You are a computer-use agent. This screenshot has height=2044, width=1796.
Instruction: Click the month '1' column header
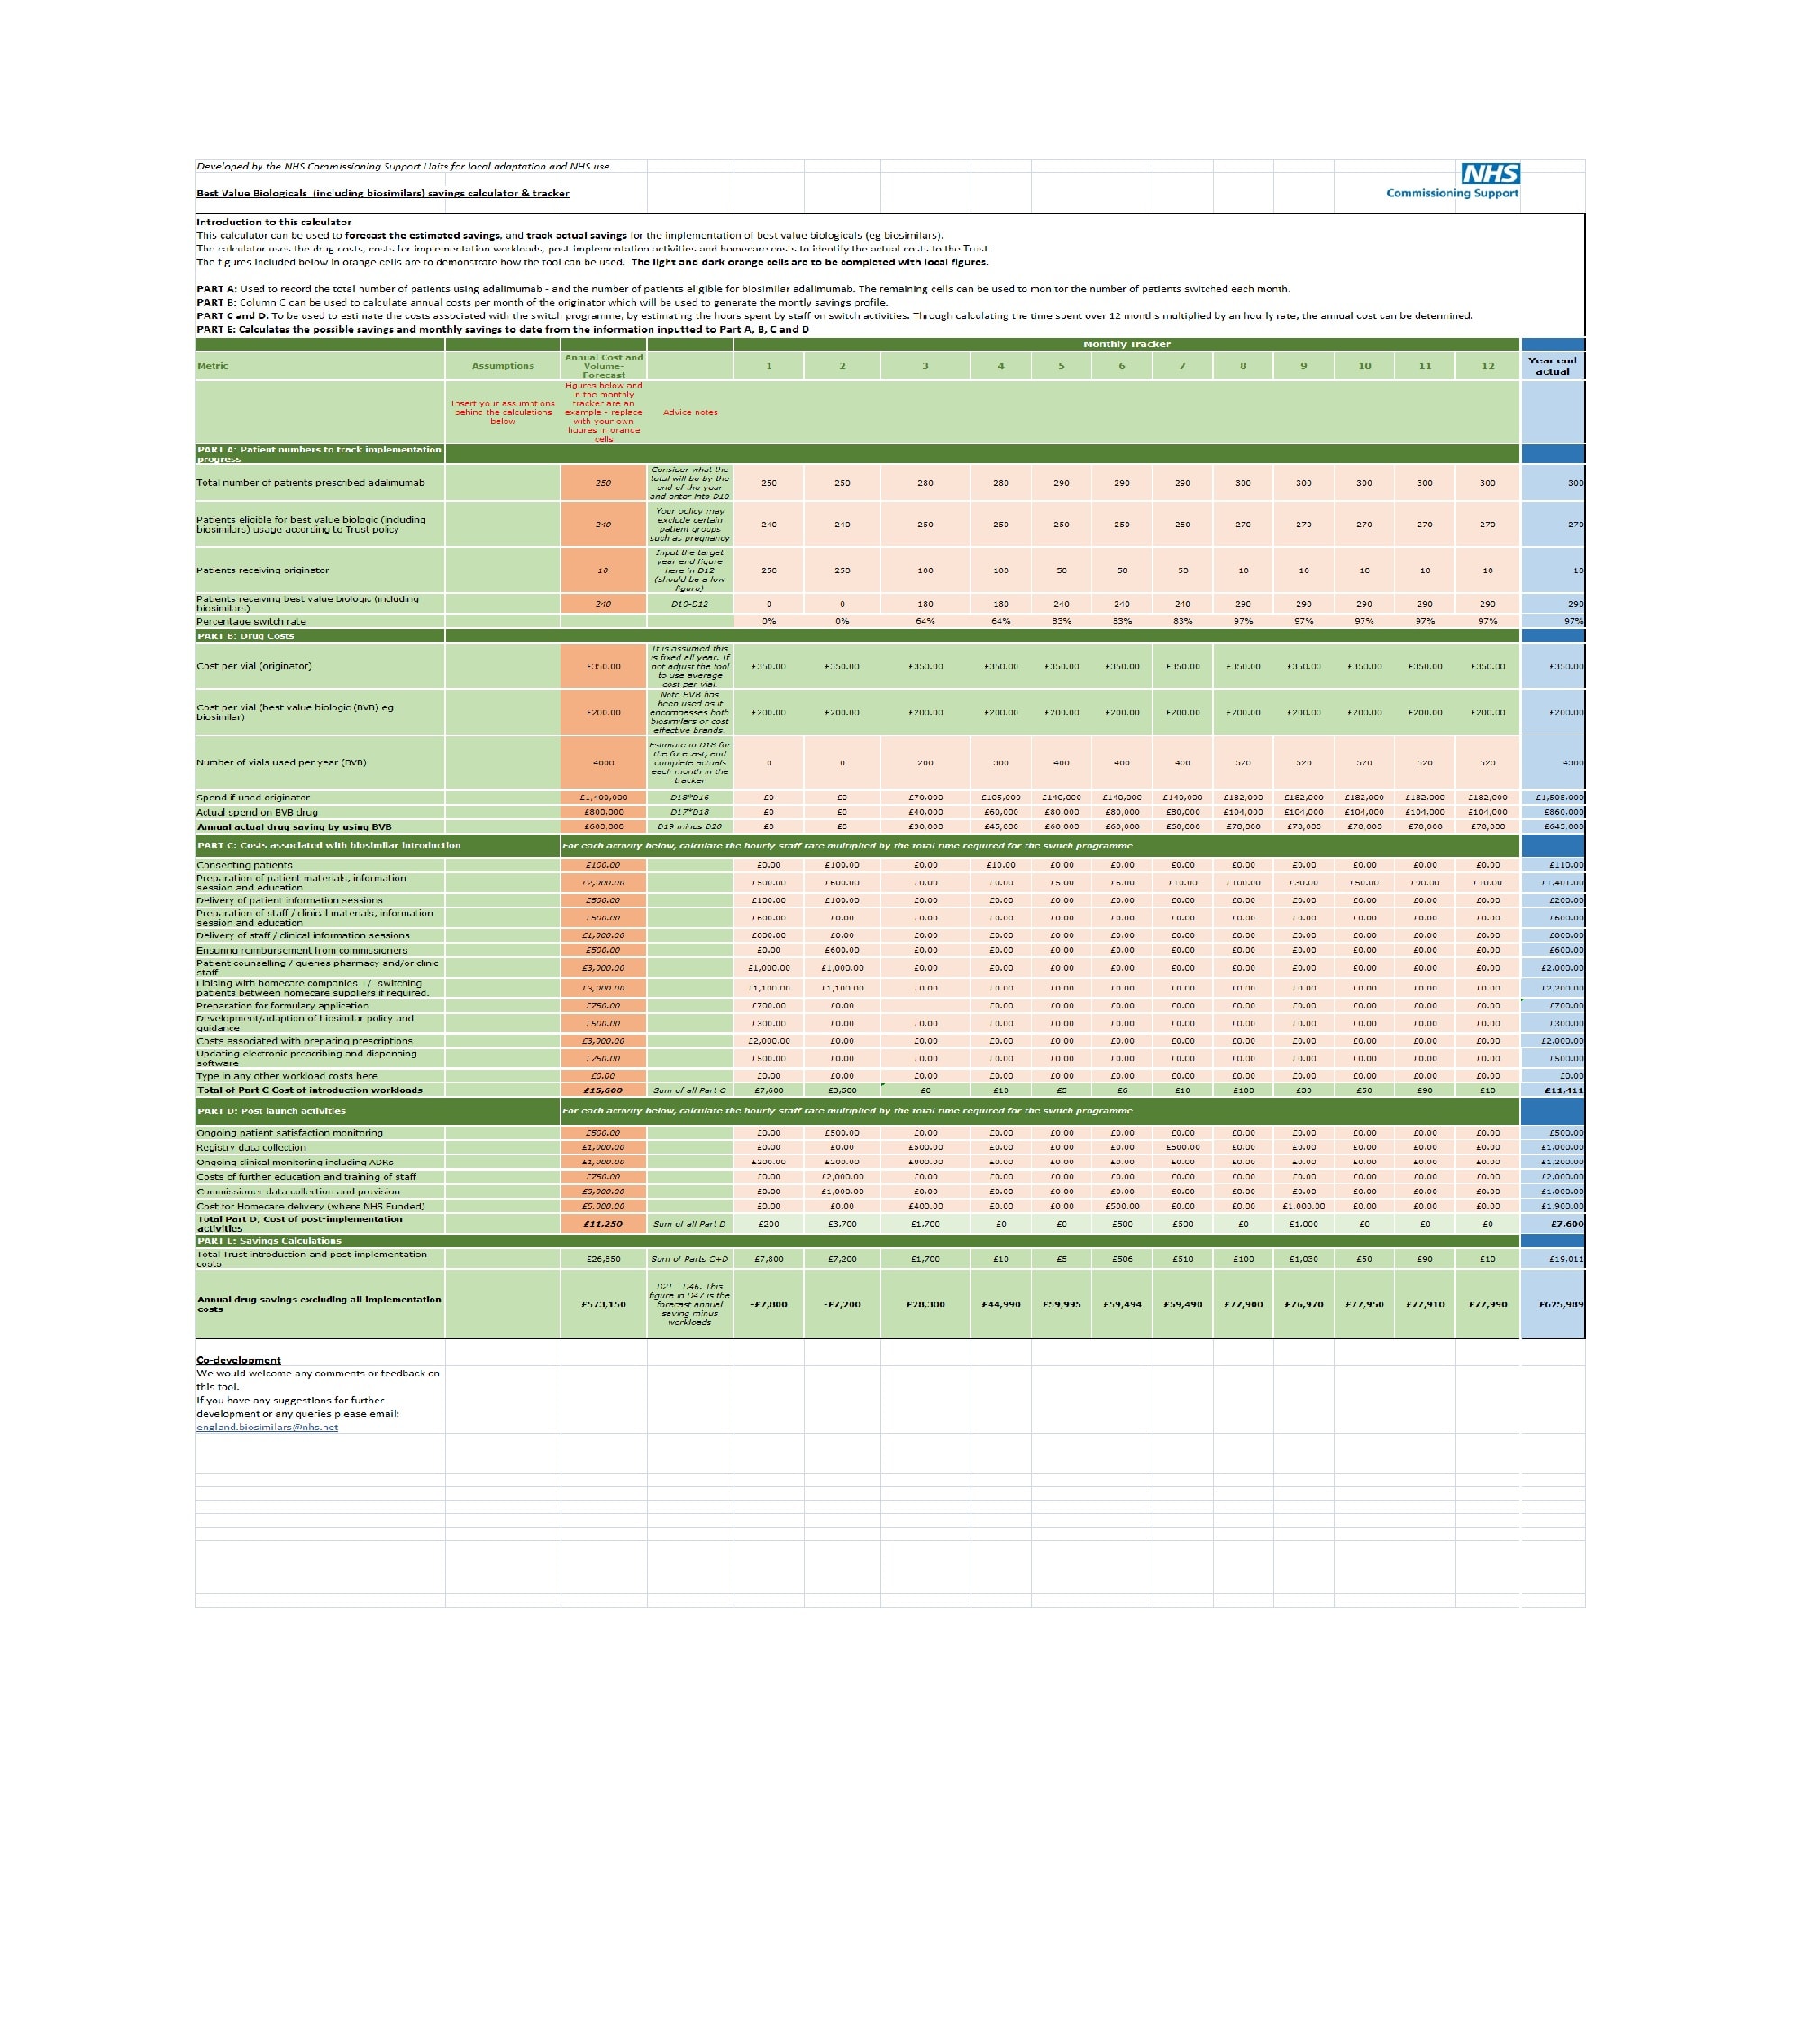coord(769,365)
